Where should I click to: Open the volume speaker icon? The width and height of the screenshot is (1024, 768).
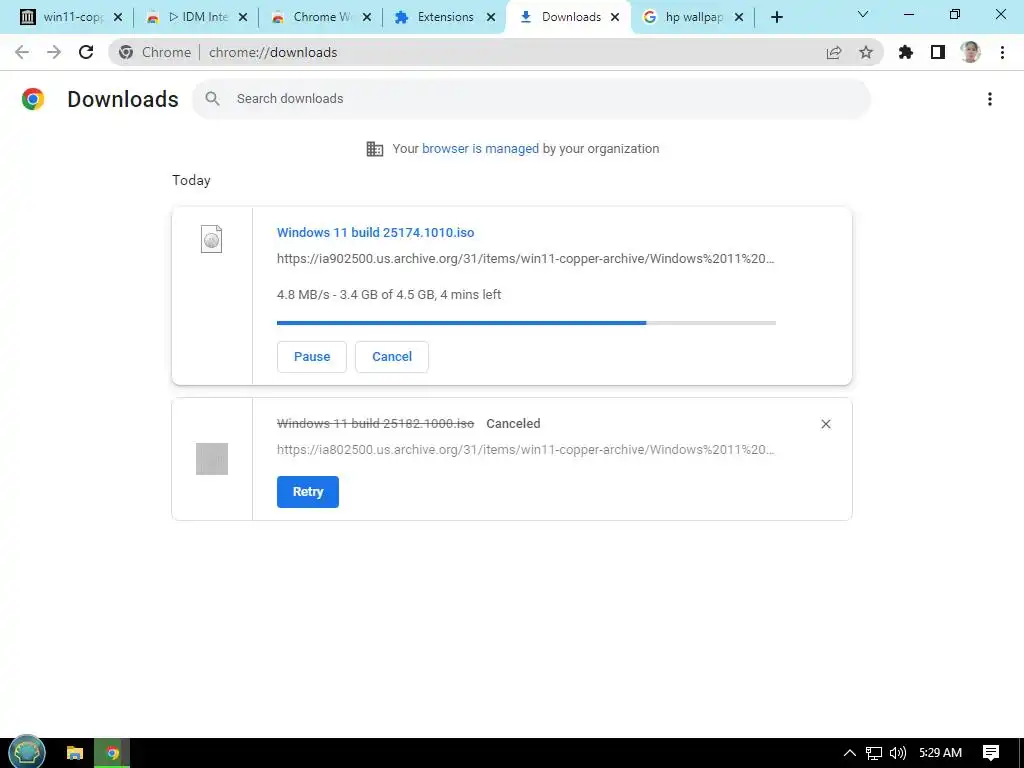click(x=898, y=754)
